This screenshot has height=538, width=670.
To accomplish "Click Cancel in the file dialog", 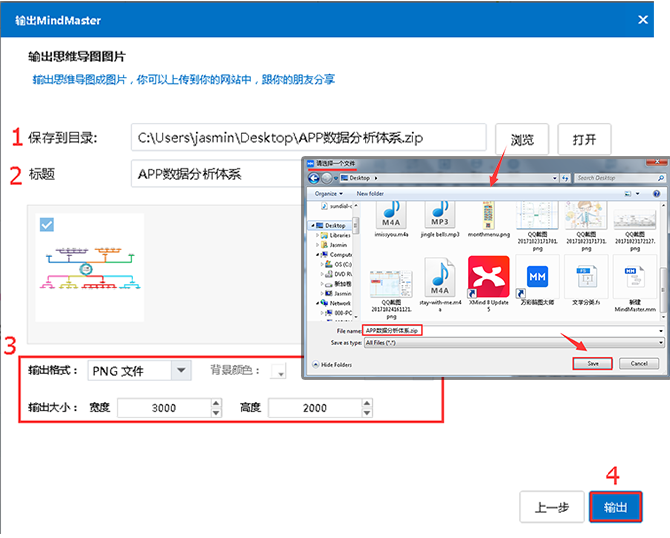I will pos(639,364).
